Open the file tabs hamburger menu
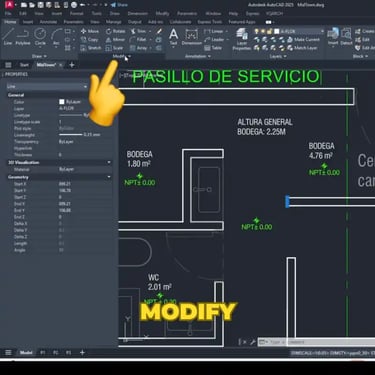The height and width of the screenshot is (375, 375). click(x=8, y=65)
